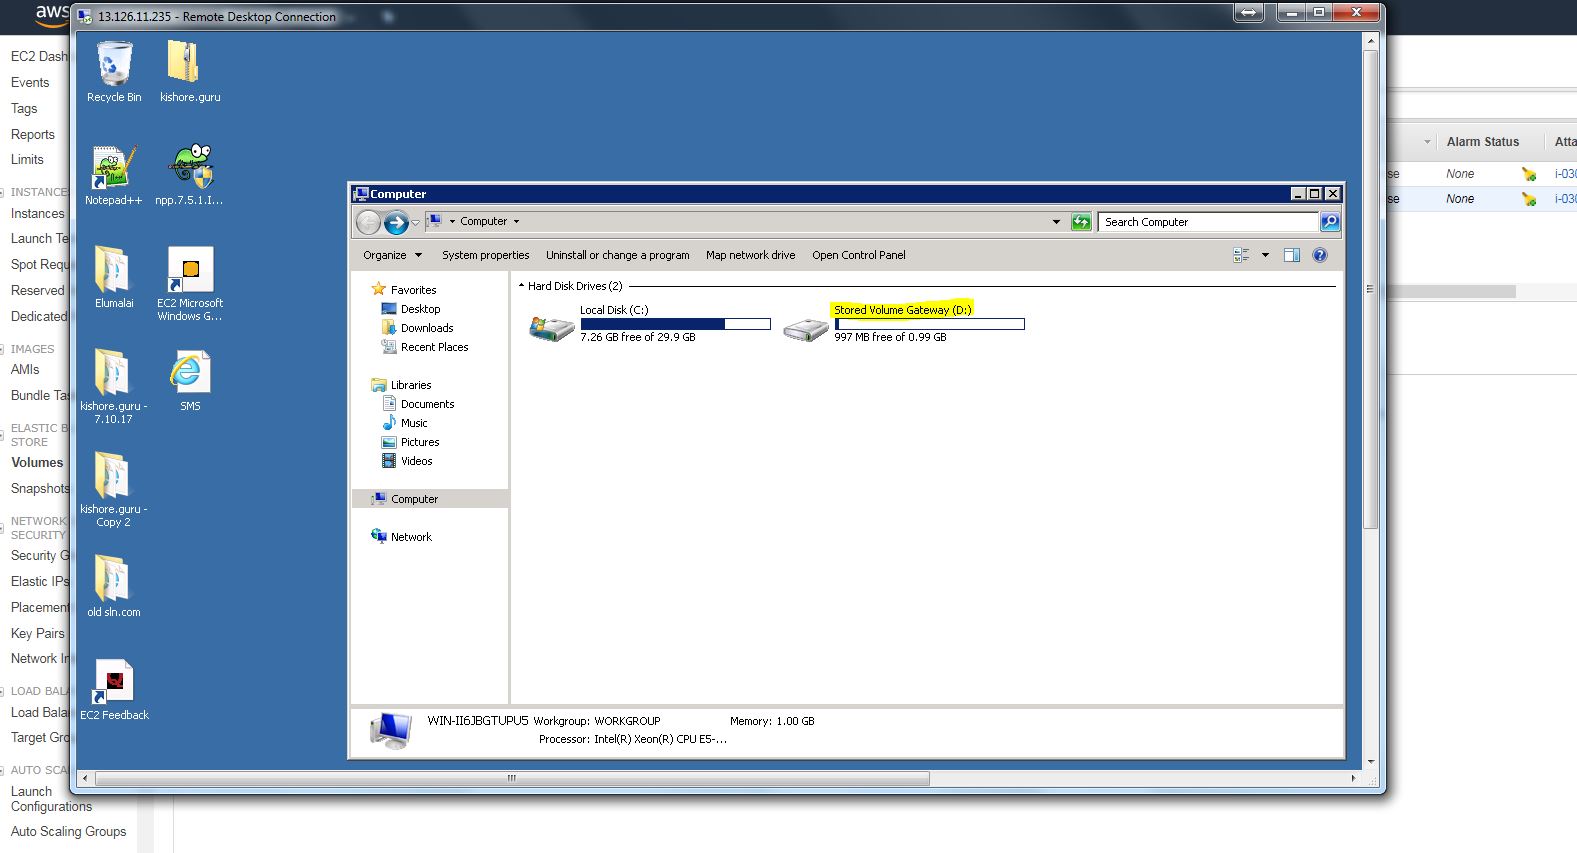Launch the npp.7.5.1 installer icon
The width and height of the screenshot is (1577, 853).
pyautogui.click(x=190, y=170)
